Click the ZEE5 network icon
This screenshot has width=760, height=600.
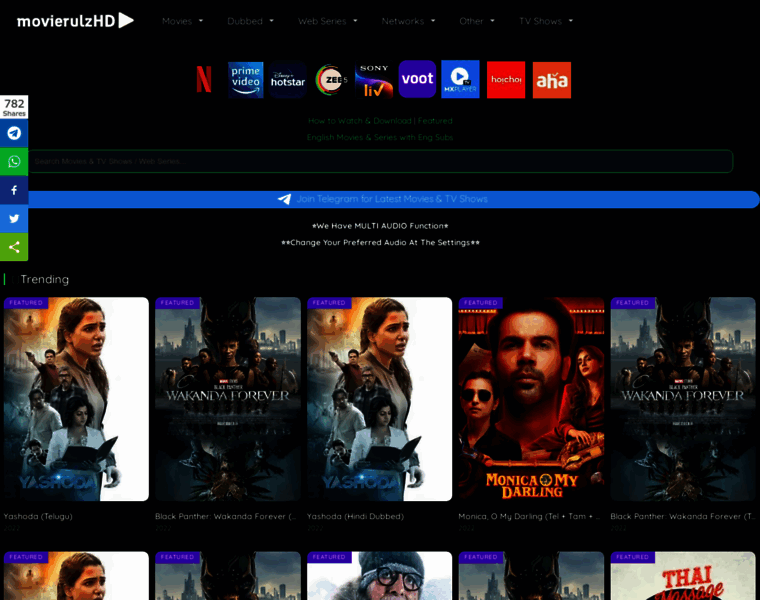click(x=330, y=80)
